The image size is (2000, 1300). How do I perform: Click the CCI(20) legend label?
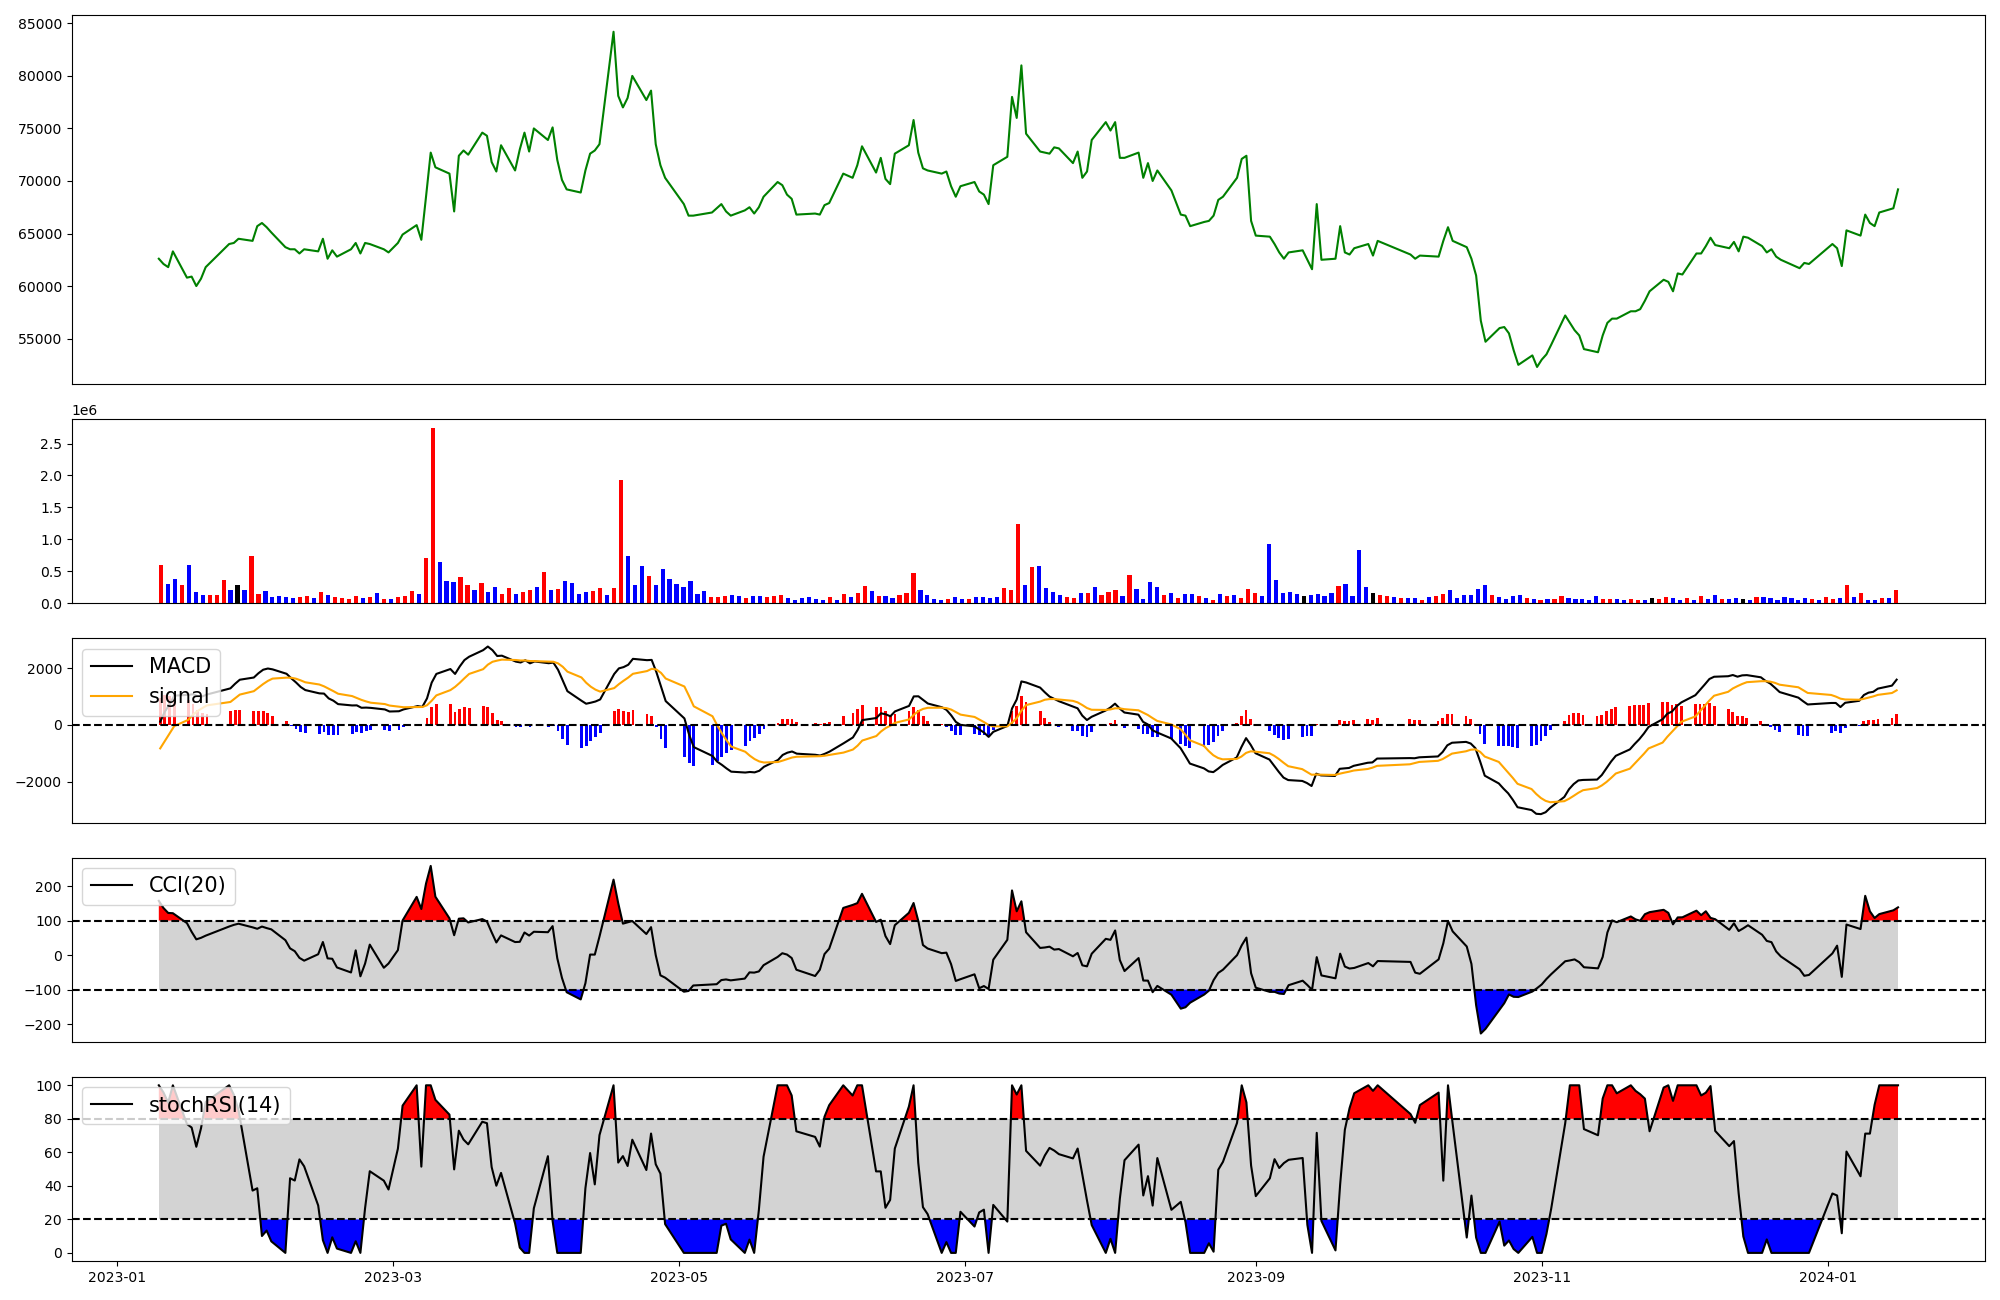tap(187, 885)
